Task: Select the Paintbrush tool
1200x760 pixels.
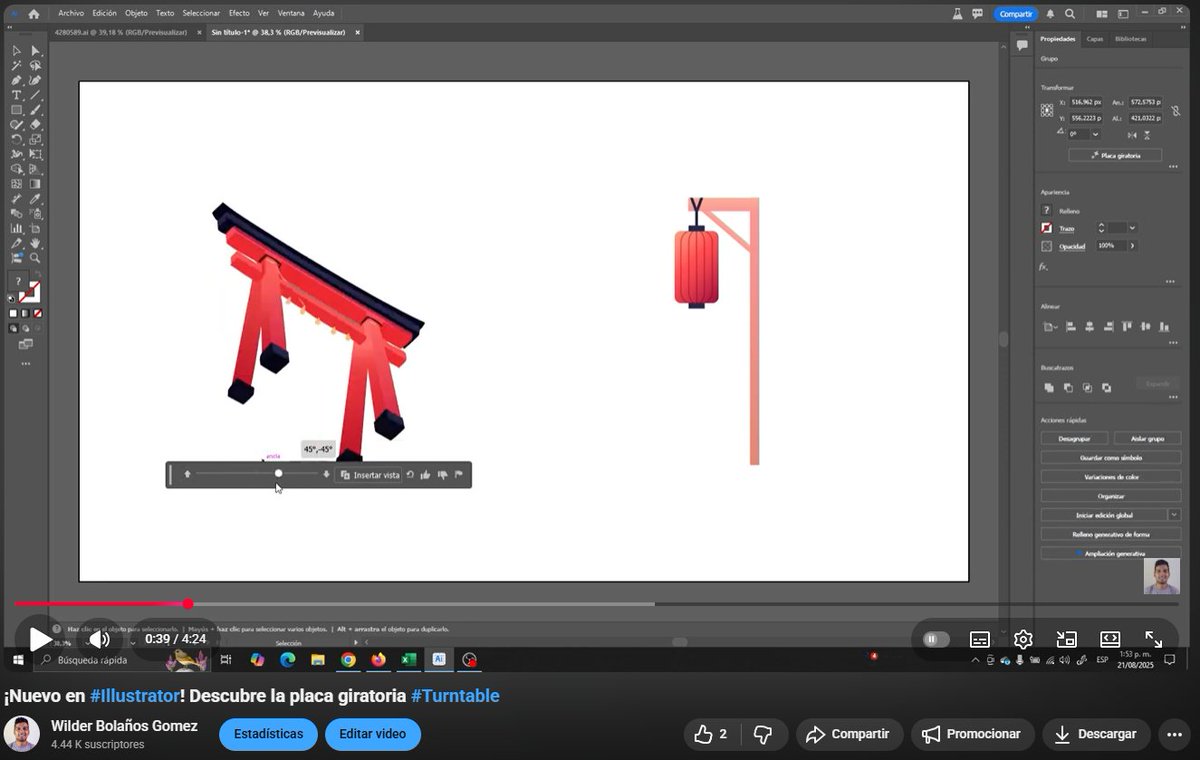Action: (36, 110)
